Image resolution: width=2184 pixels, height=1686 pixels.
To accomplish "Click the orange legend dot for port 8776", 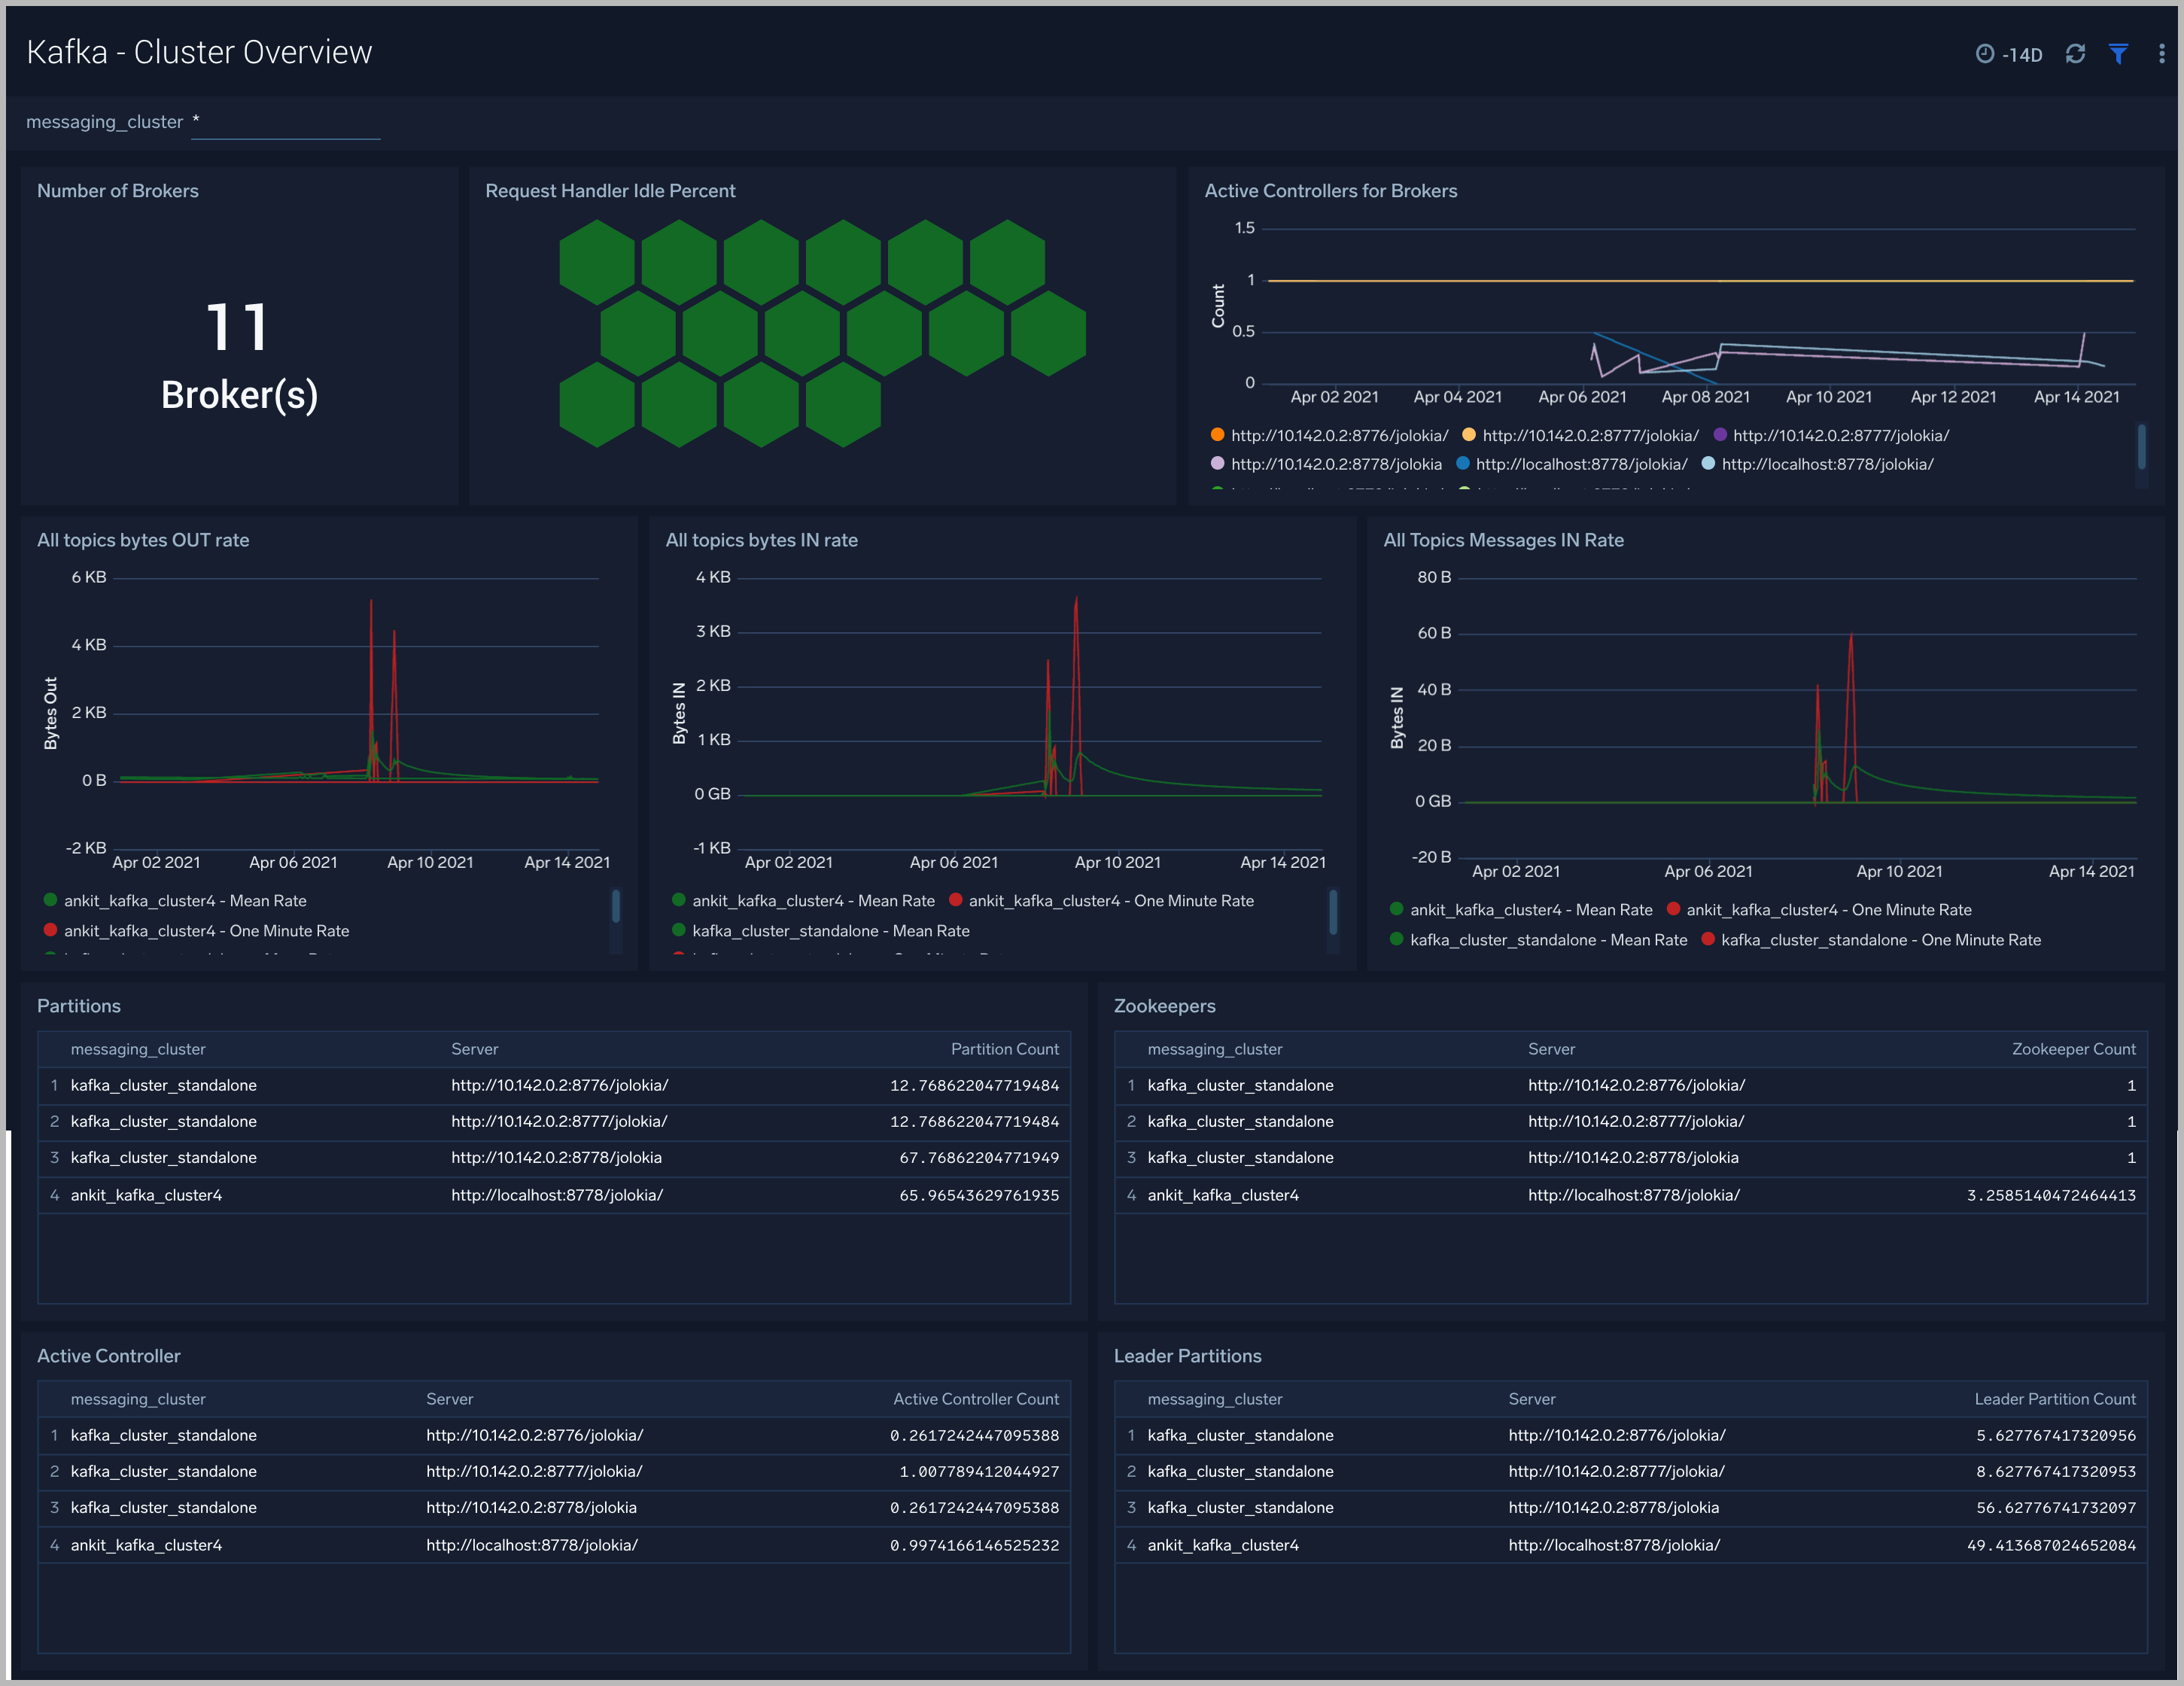I will coord(1217,435).
